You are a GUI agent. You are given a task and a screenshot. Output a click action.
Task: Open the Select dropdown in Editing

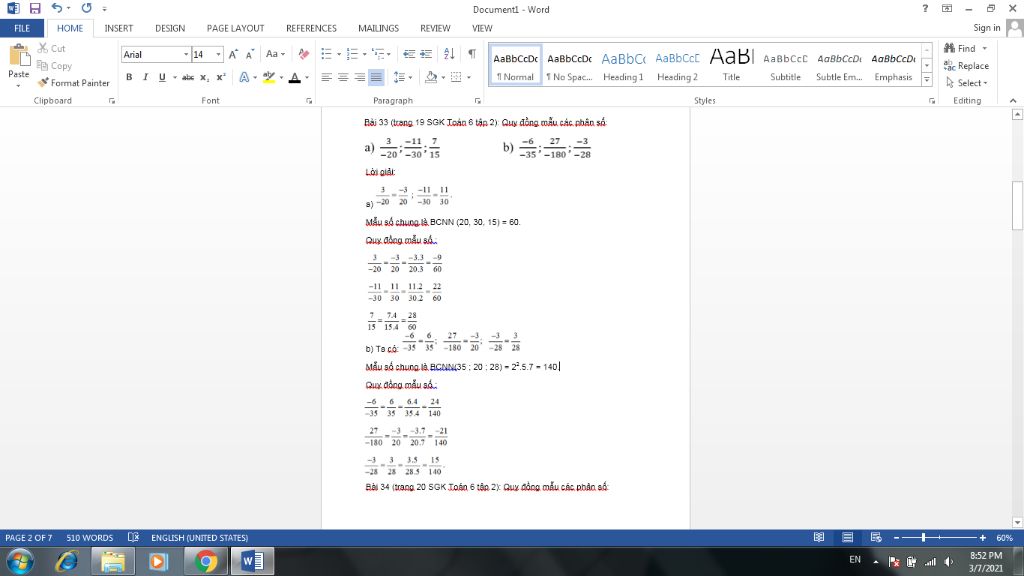967,83
